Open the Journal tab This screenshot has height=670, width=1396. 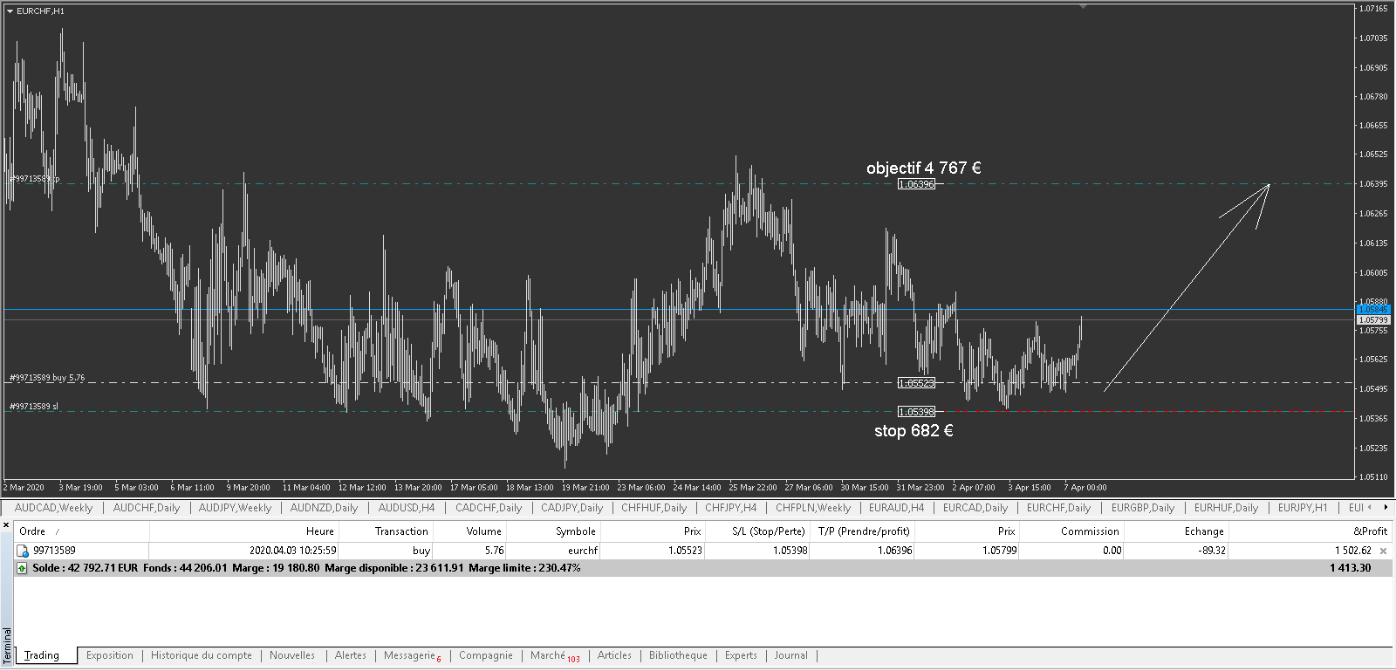tap(790, 656)
